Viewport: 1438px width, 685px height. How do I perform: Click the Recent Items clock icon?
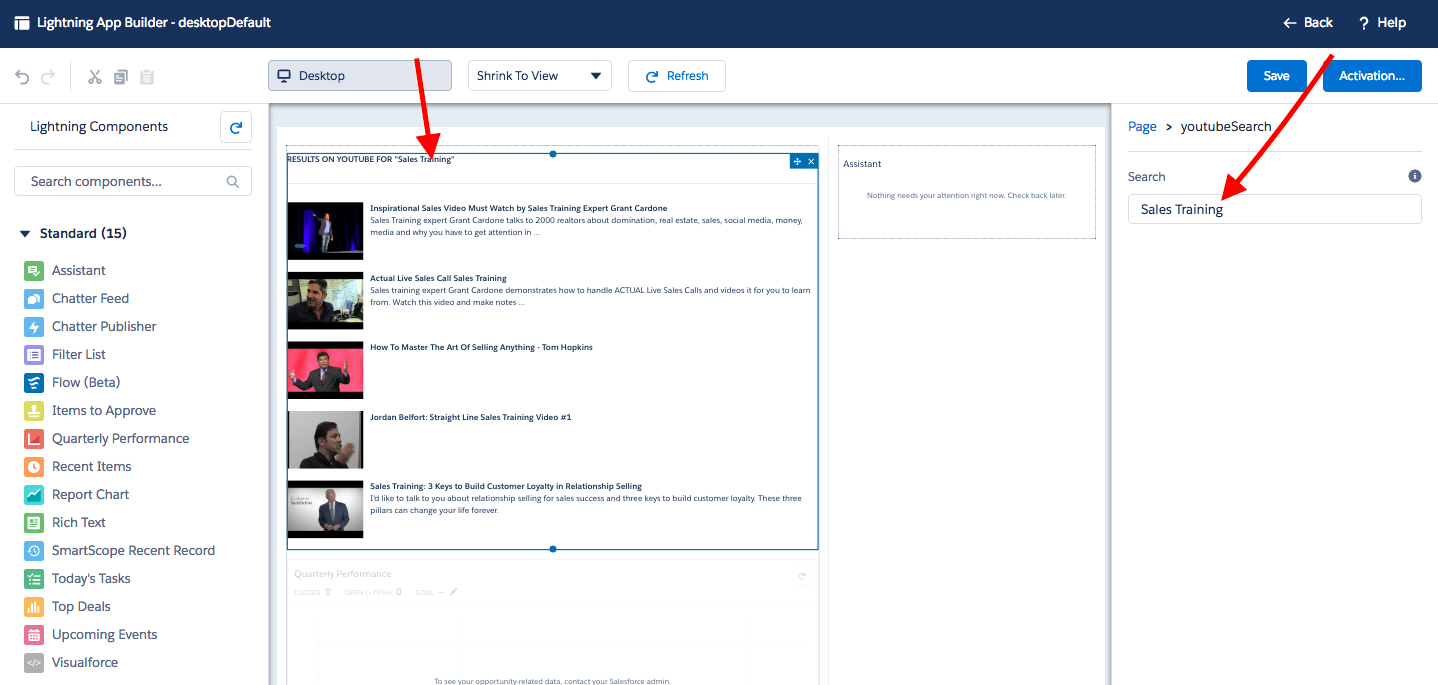pyautogui.click(x=34, y=466)
